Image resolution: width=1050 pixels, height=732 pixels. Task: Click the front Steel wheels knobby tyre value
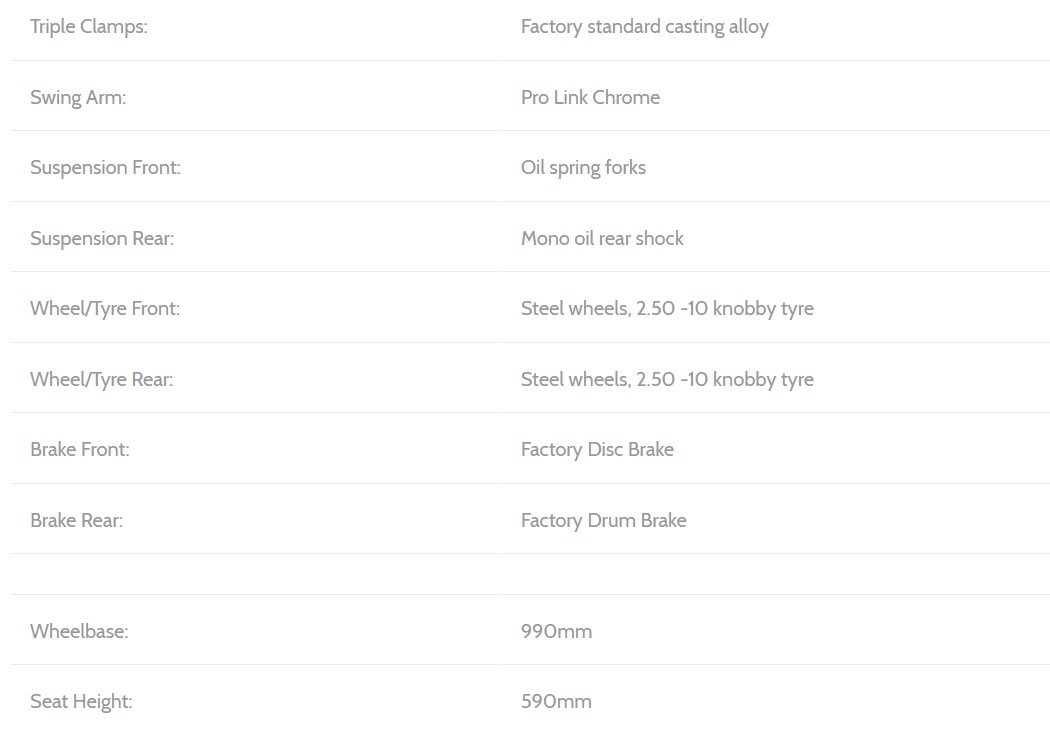[667, 309]
